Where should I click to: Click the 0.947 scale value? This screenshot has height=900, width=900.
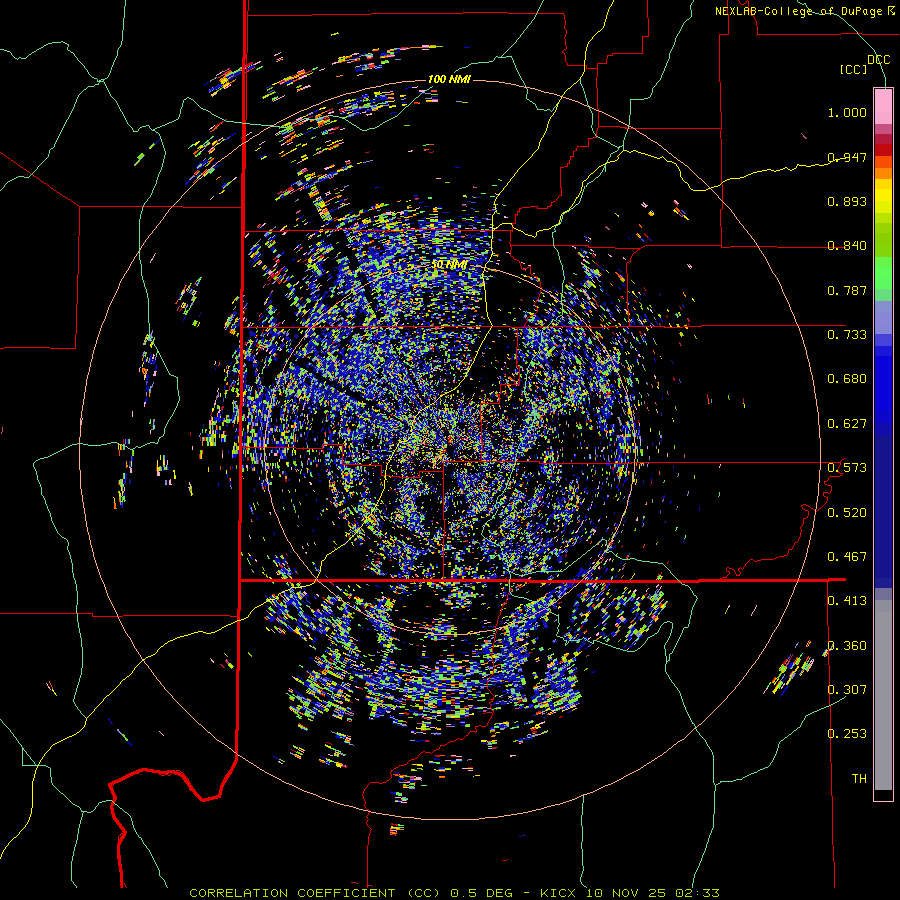847,157
